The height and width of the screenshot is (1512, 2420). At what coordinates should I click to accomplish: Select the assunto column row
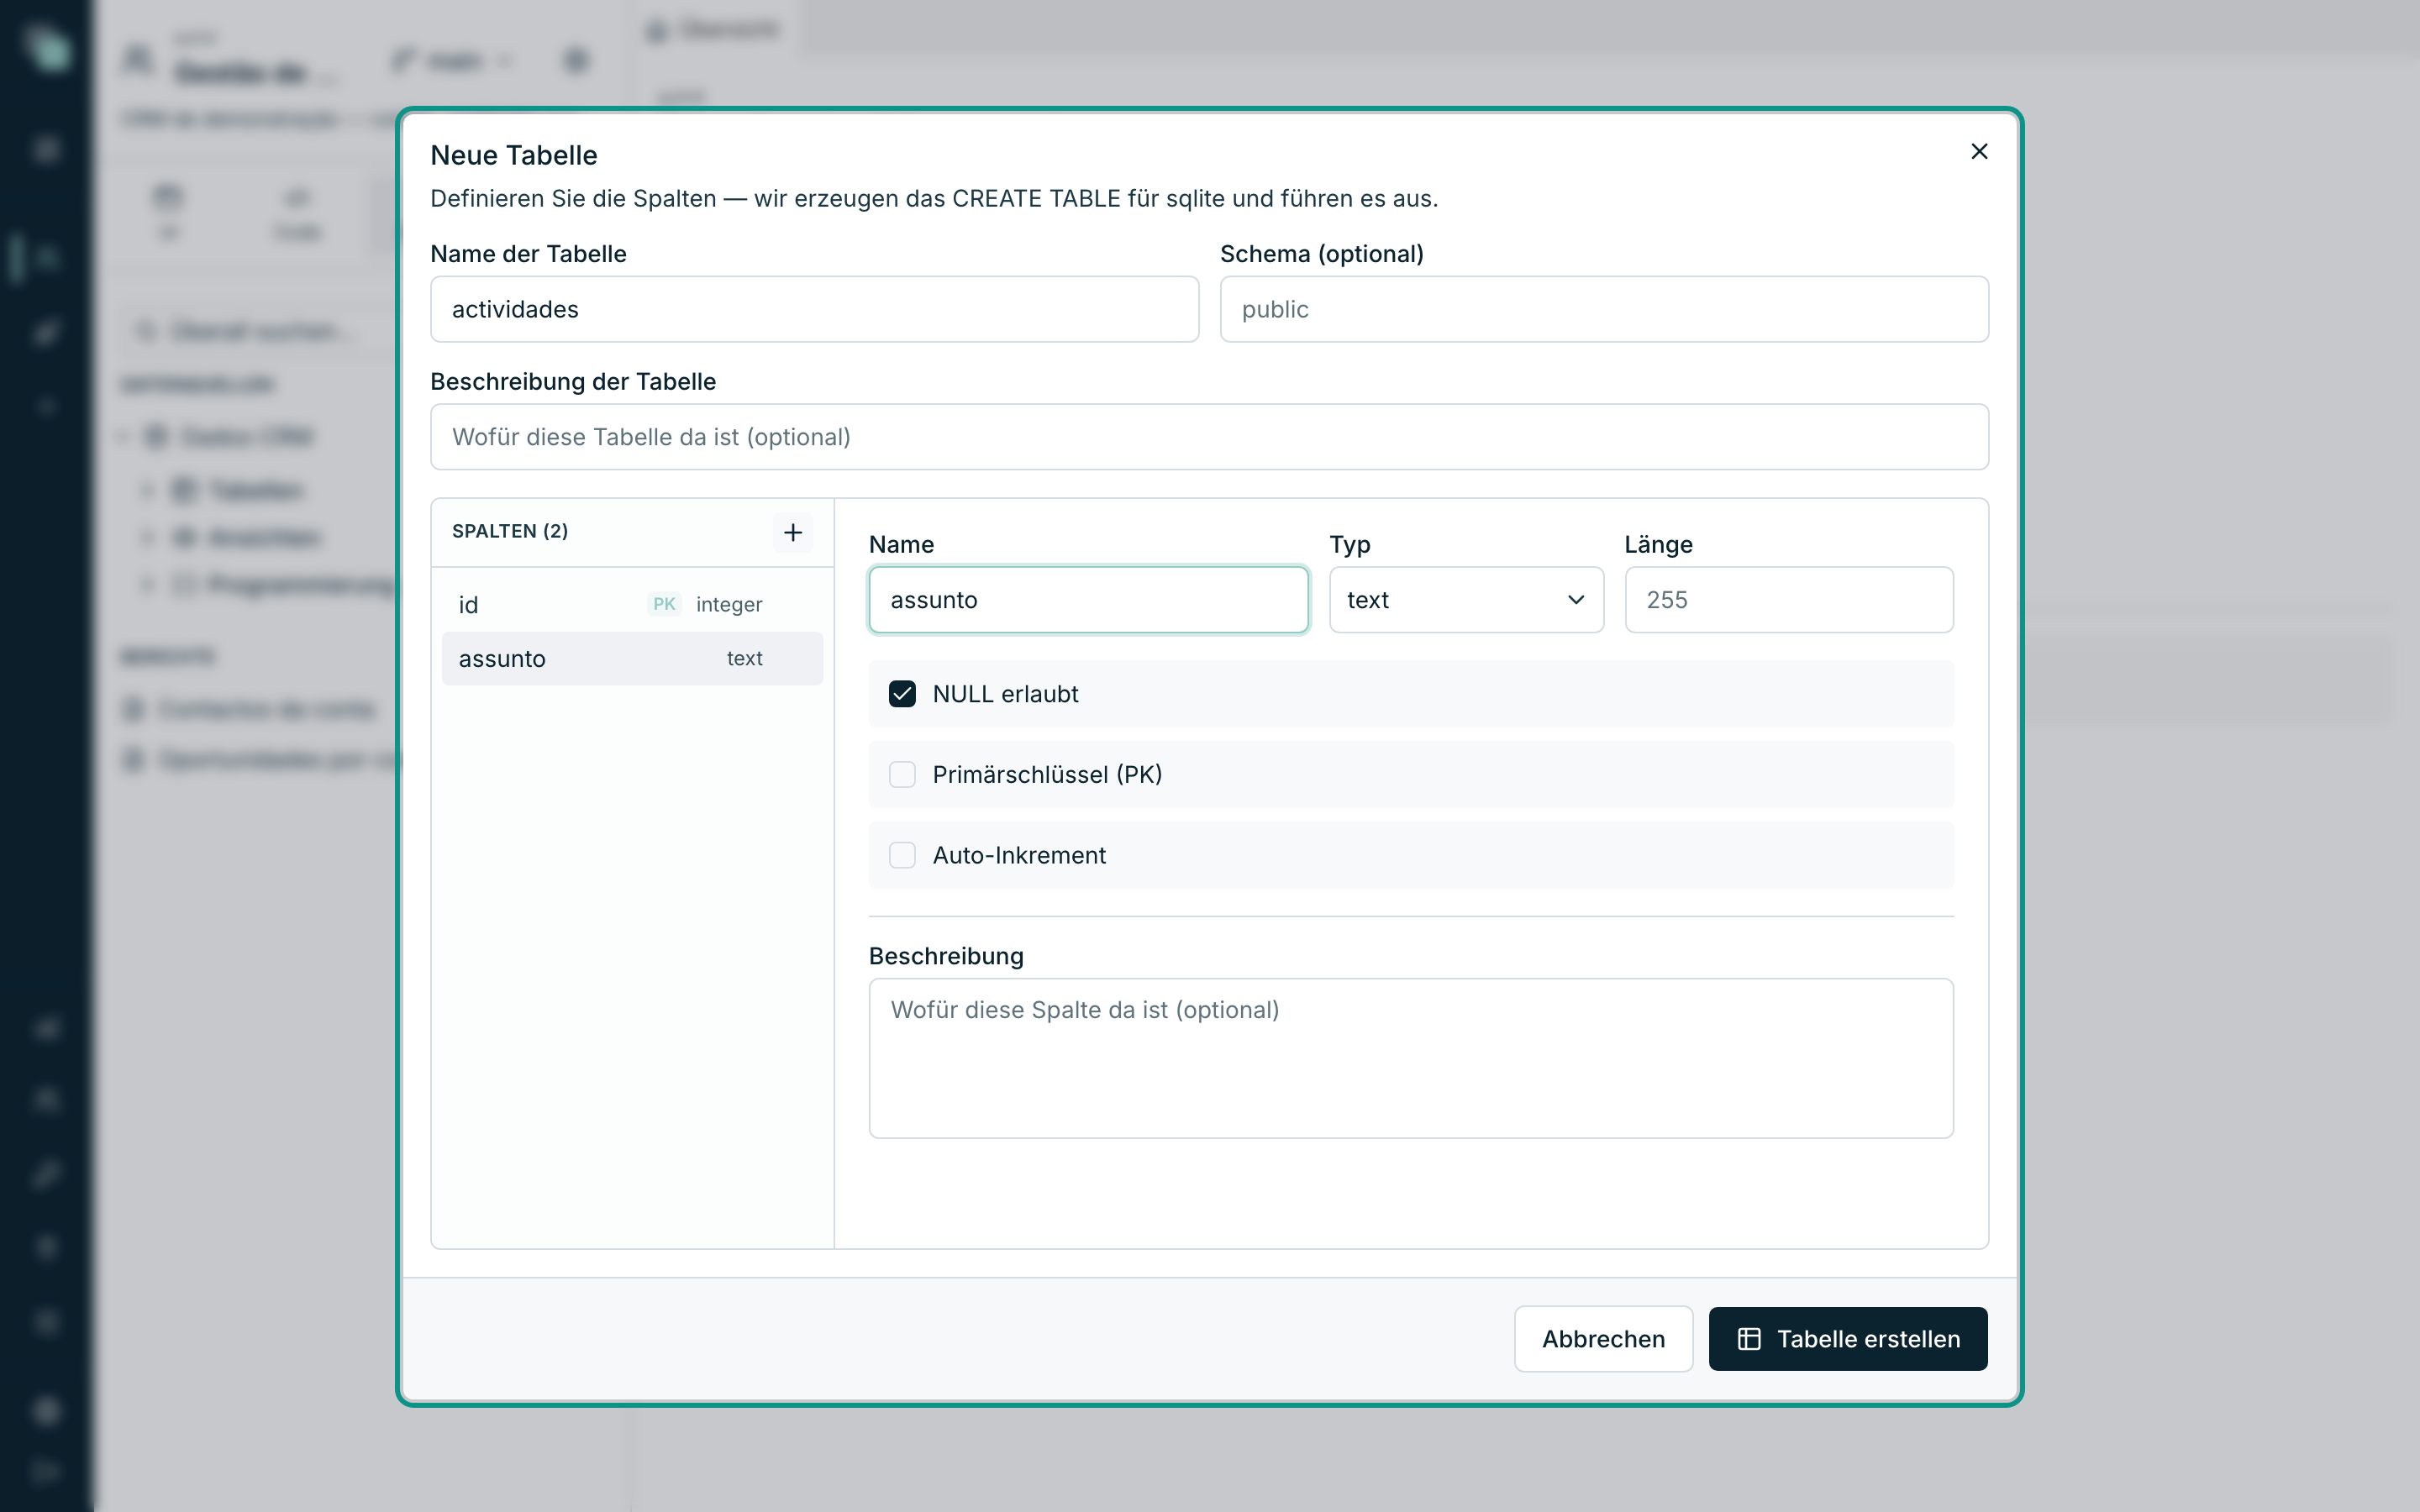click(632, 658)
